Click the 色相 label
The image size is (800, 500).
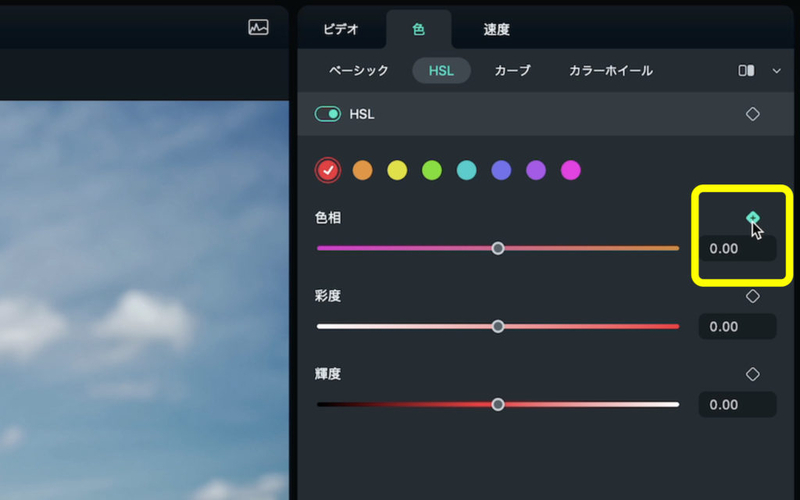click(328, 218)
